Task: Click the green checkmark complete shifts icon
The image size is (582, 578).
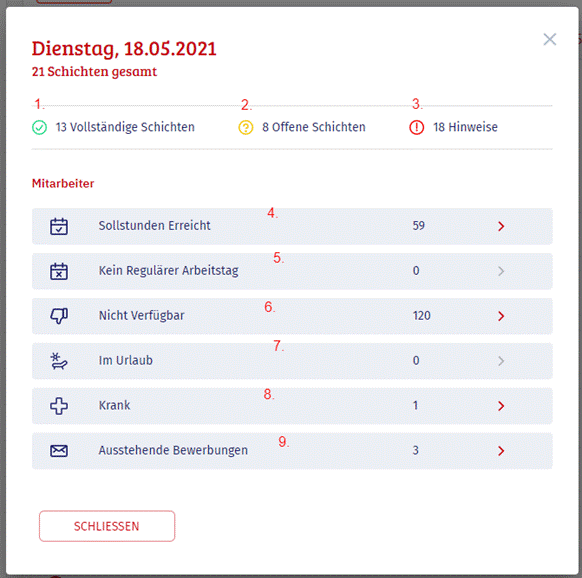Action: click(39, 127)
